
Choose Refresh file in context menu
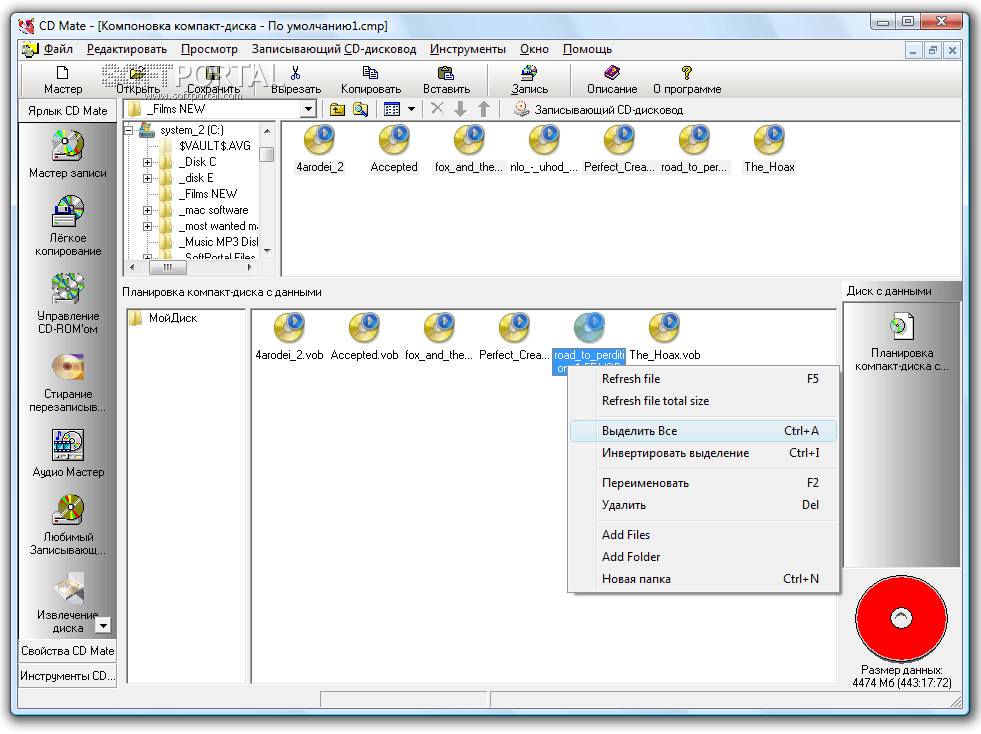(703, 379)
